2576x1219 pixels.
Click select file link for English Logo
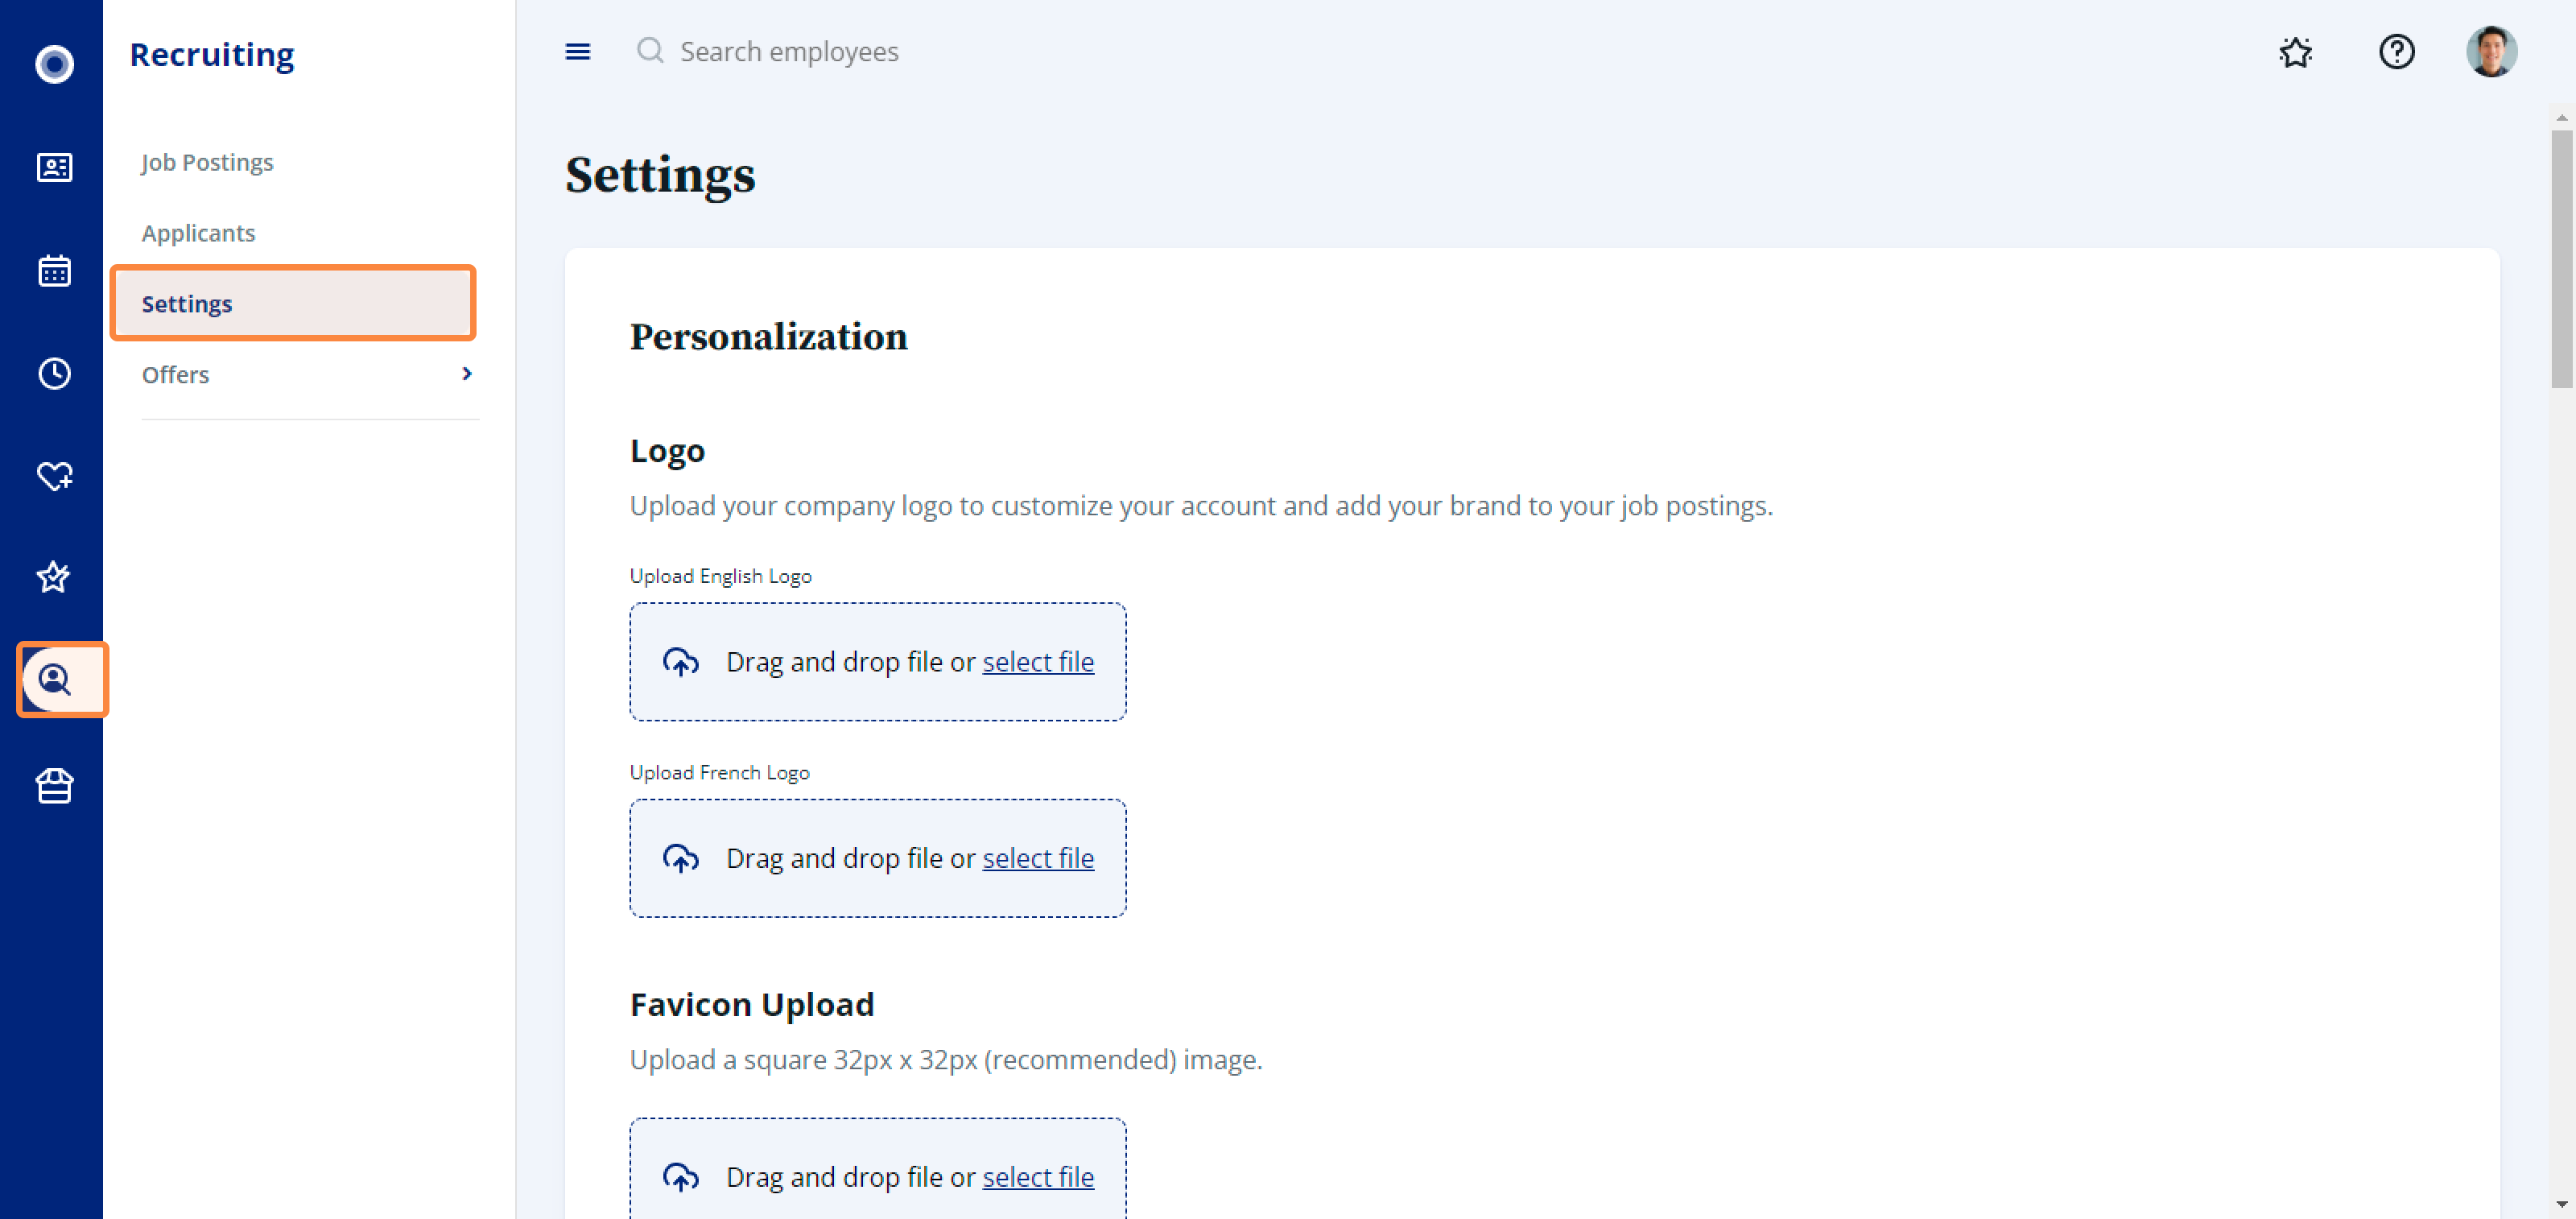[x=1038, y=662]
